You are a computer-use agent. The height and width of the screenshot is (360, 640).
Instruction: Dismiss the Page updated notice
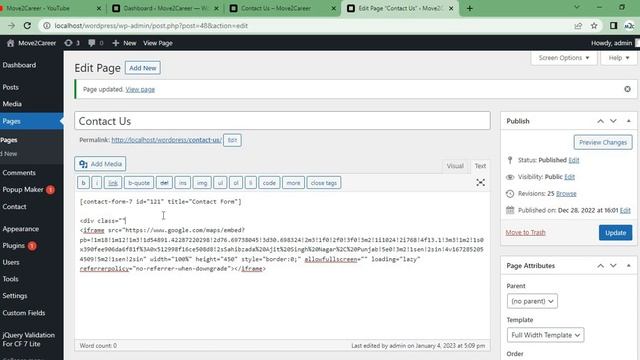(627, 89)
